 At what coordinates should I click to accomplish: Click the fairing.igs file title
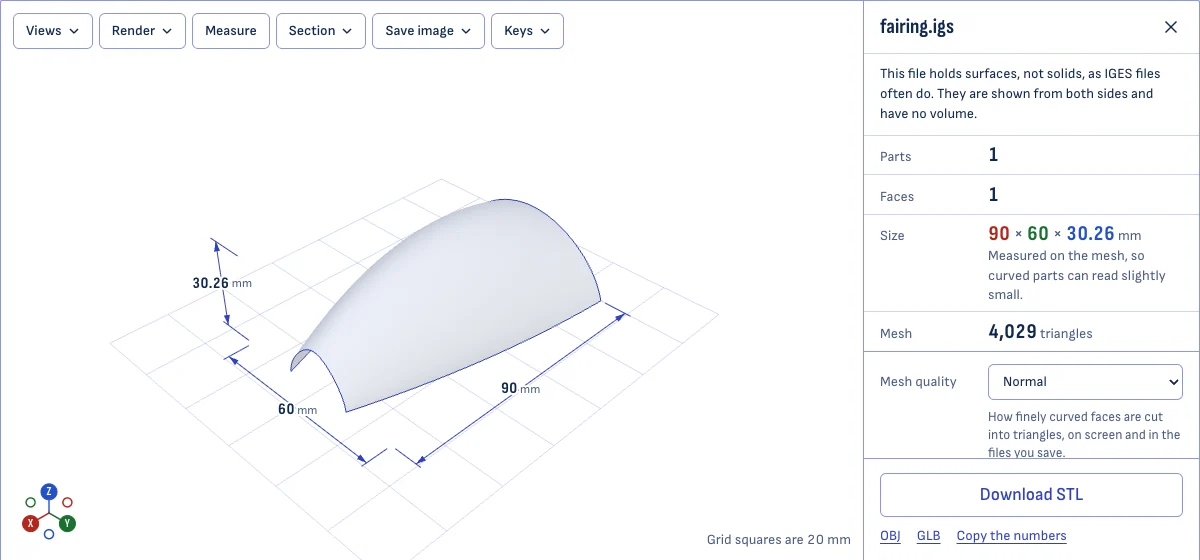click(917, 27)
